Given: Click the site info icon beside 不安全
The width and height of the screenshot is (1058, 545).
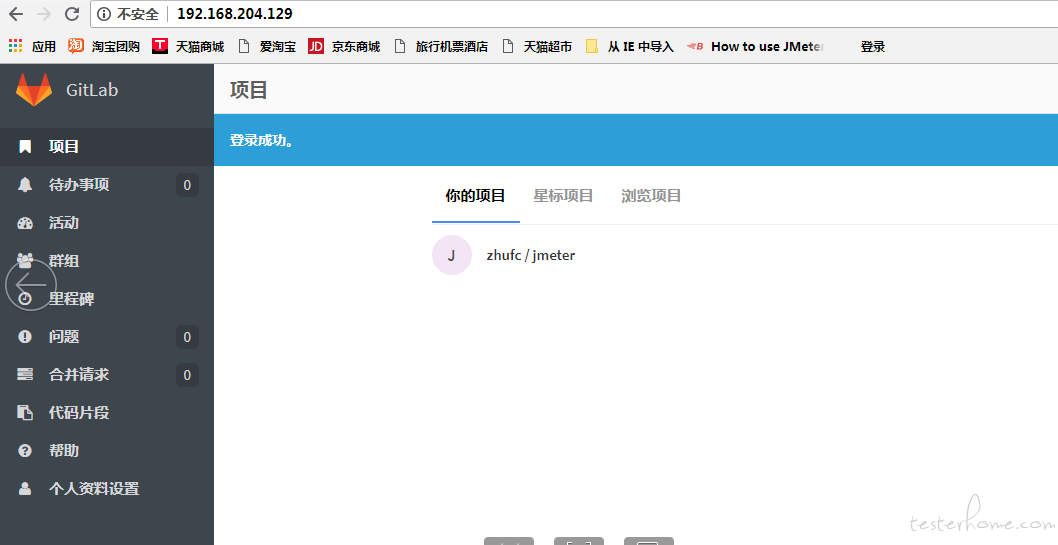Looking at the screenshot, I should [x=103, y=14].
